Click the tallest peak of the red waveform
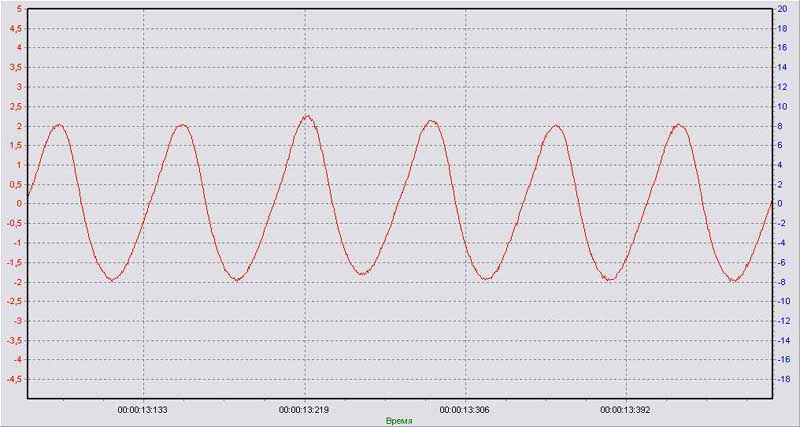800x427 pixels. [x=307, y=117]
